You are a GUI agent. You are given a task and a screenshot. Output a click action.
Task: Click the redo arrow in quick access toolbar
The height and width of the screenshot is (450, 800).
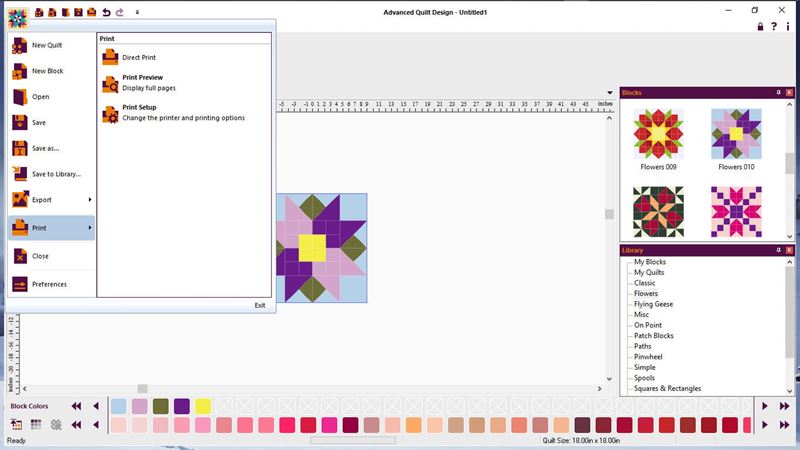pyautogui.click(x=120, y=12)
